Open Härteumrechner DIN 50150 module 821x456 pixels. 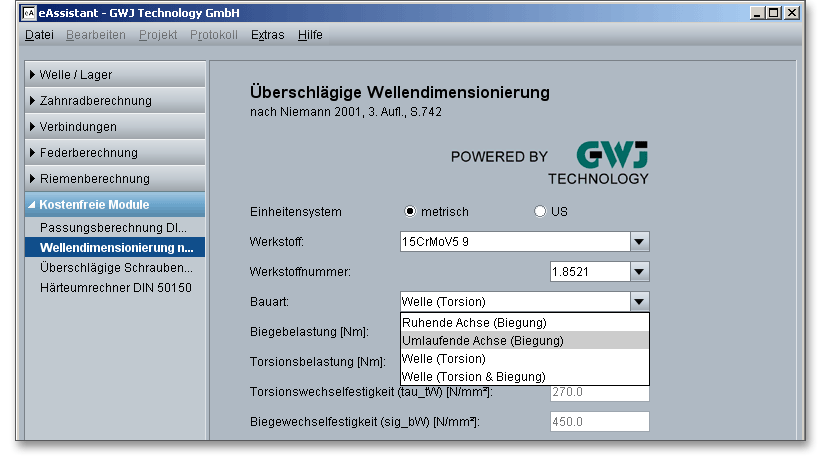click(115, 288)
